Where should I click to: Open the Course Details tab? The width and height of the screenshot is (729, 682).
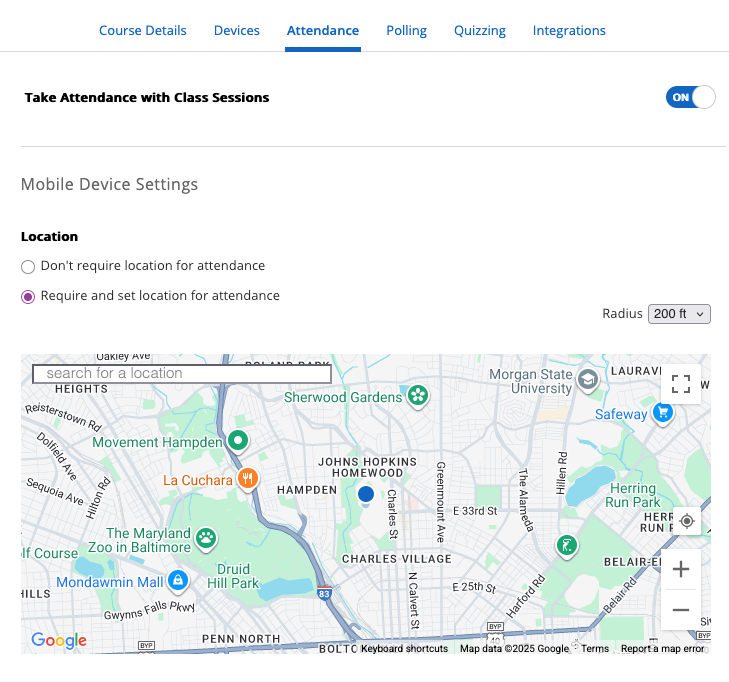click(142, 30)
